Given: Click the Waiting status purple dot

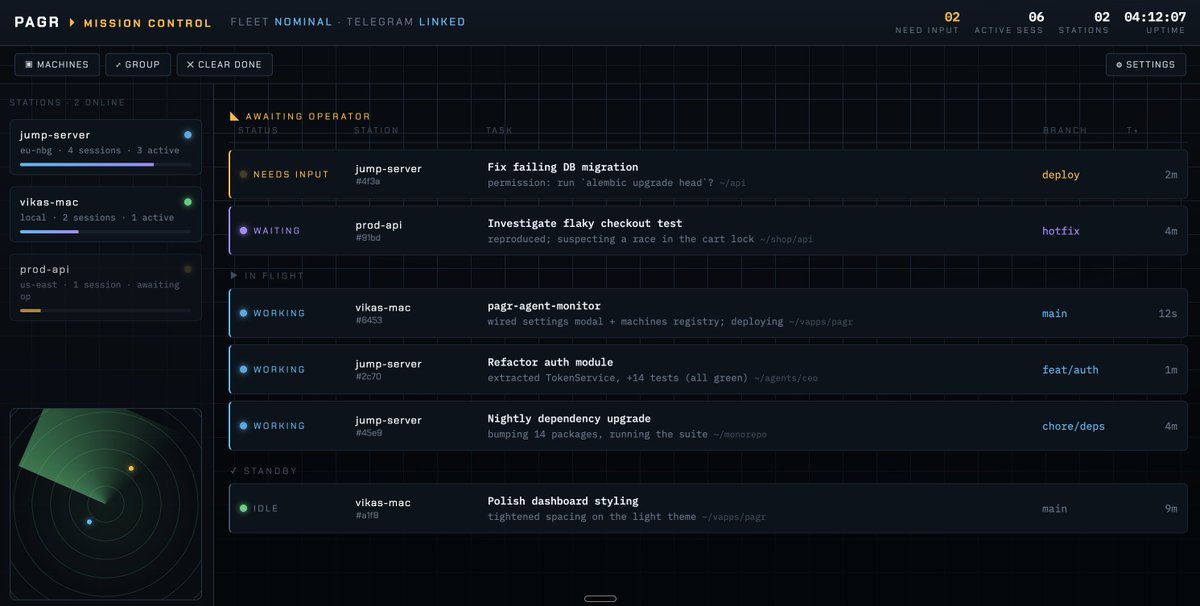Looking at the screenshot, I should pyautogui.click(x=243, y=230).
